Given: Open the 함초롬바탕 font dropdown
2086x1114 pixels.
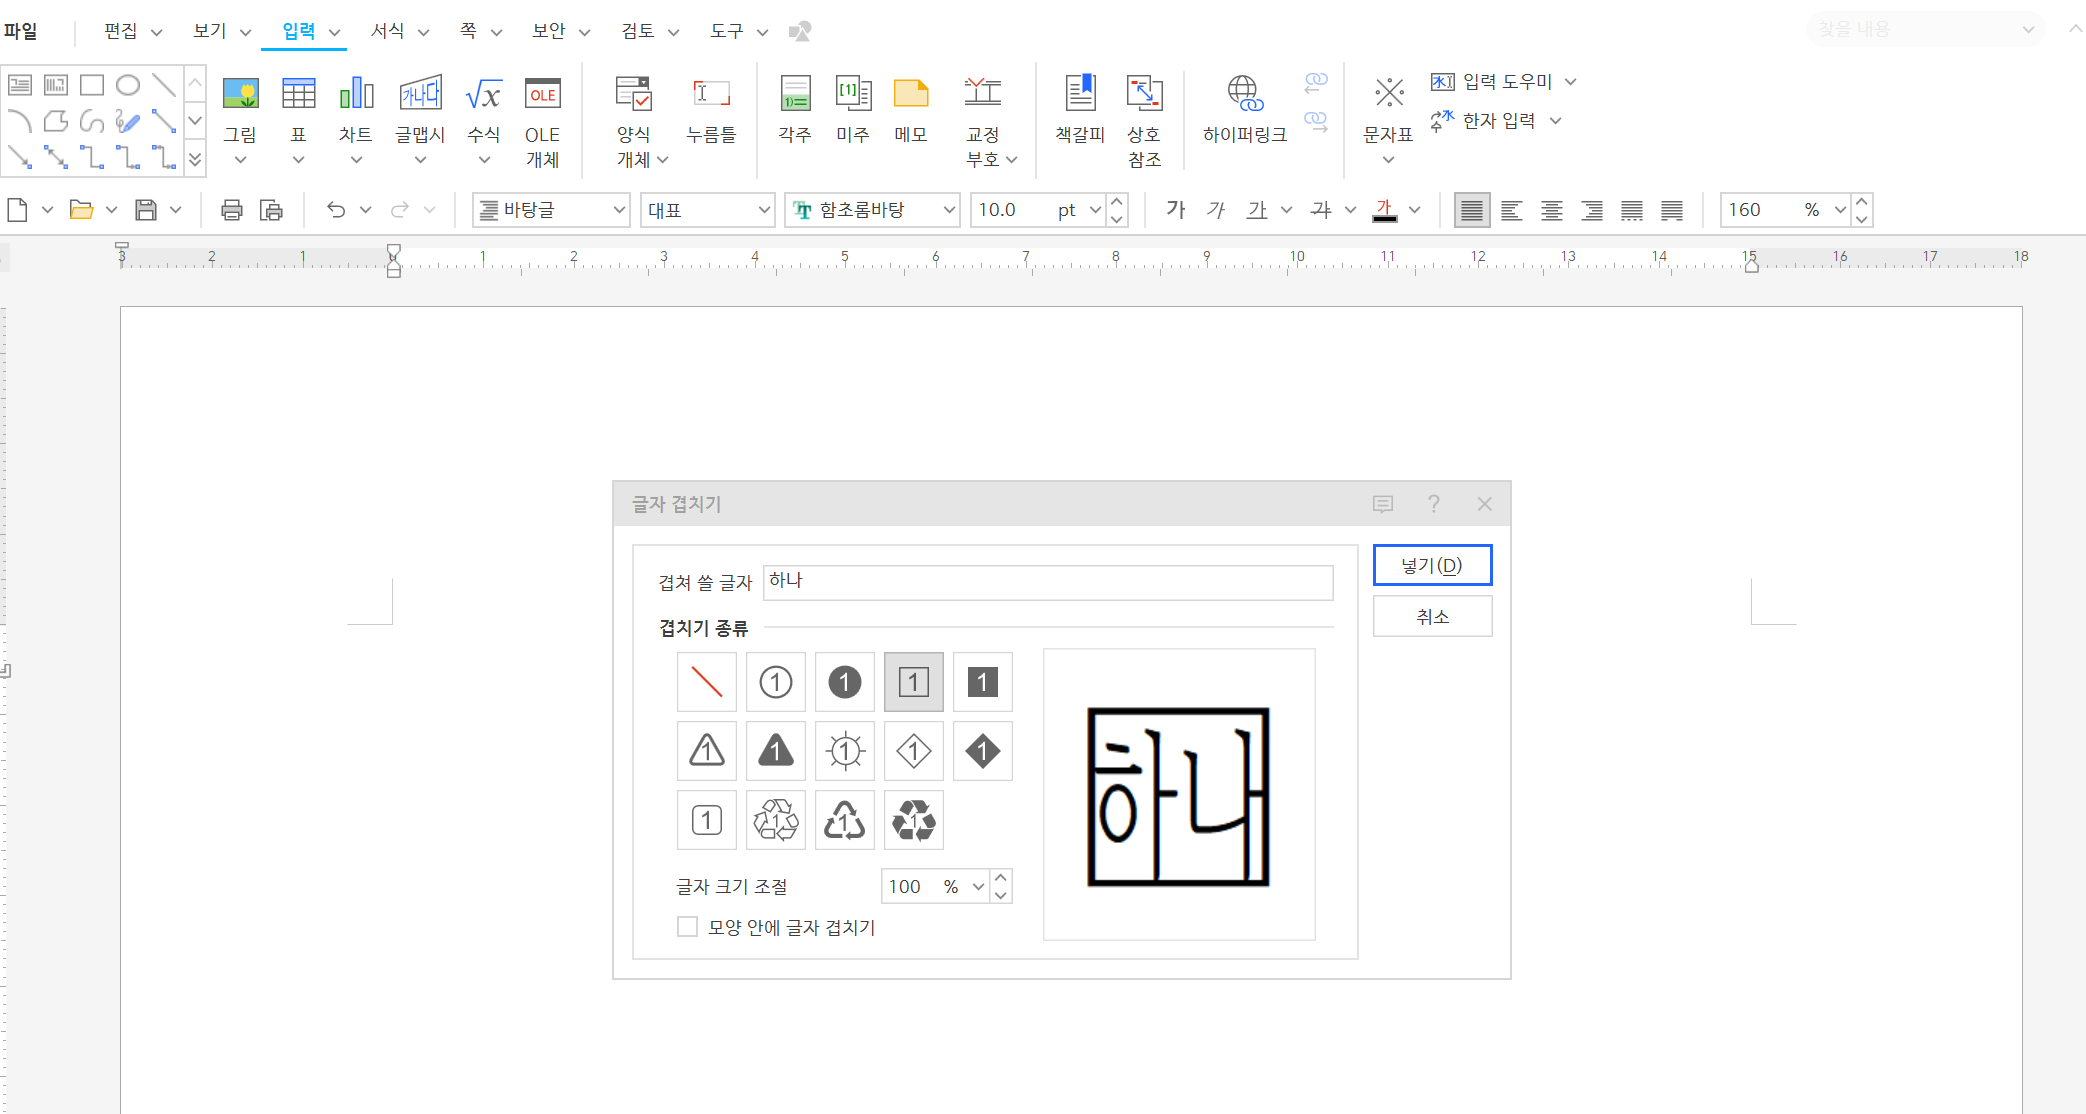Looking at the screenshot, I should (x=949, y=210).
